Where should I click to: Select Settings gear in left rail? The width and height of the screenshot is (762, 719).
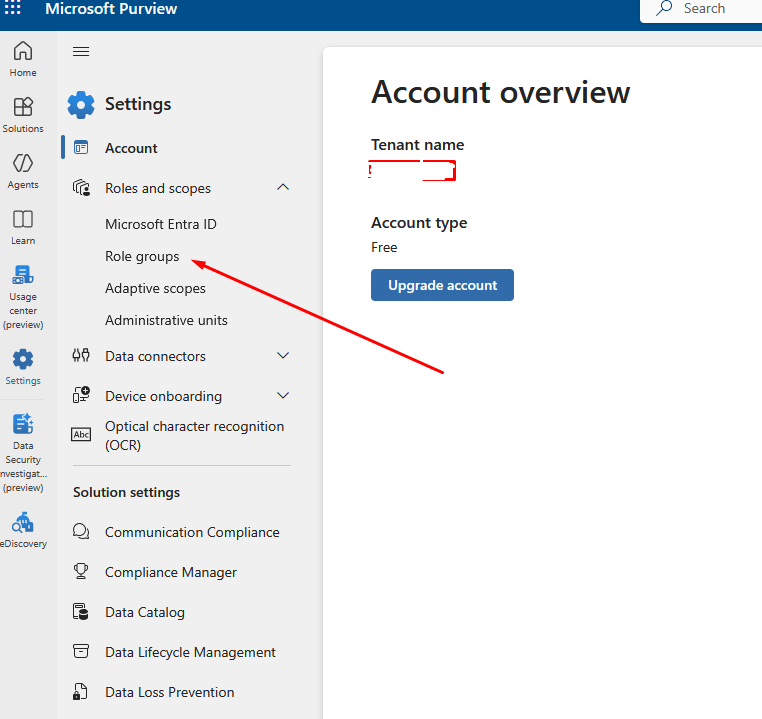[x=23, y=360]
